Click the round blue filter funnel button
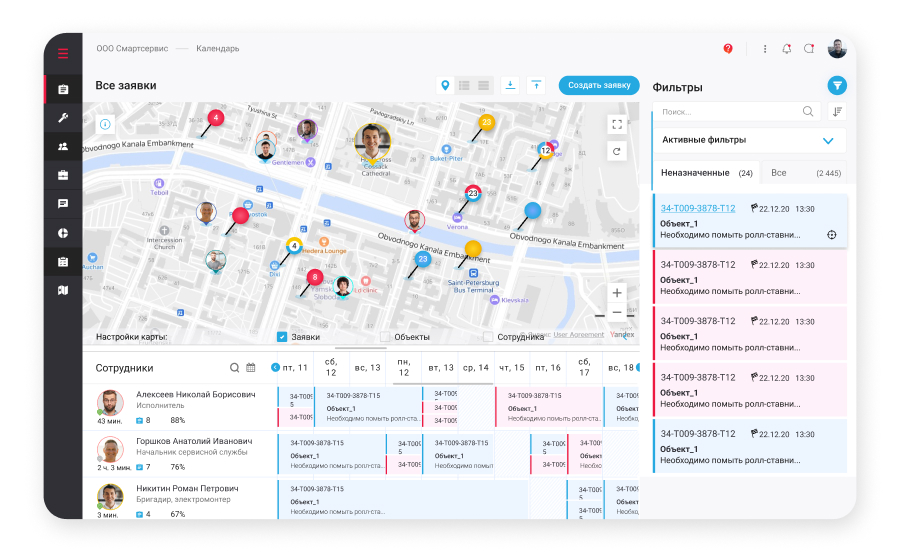900x552 pixels. (x=837, y=86)
